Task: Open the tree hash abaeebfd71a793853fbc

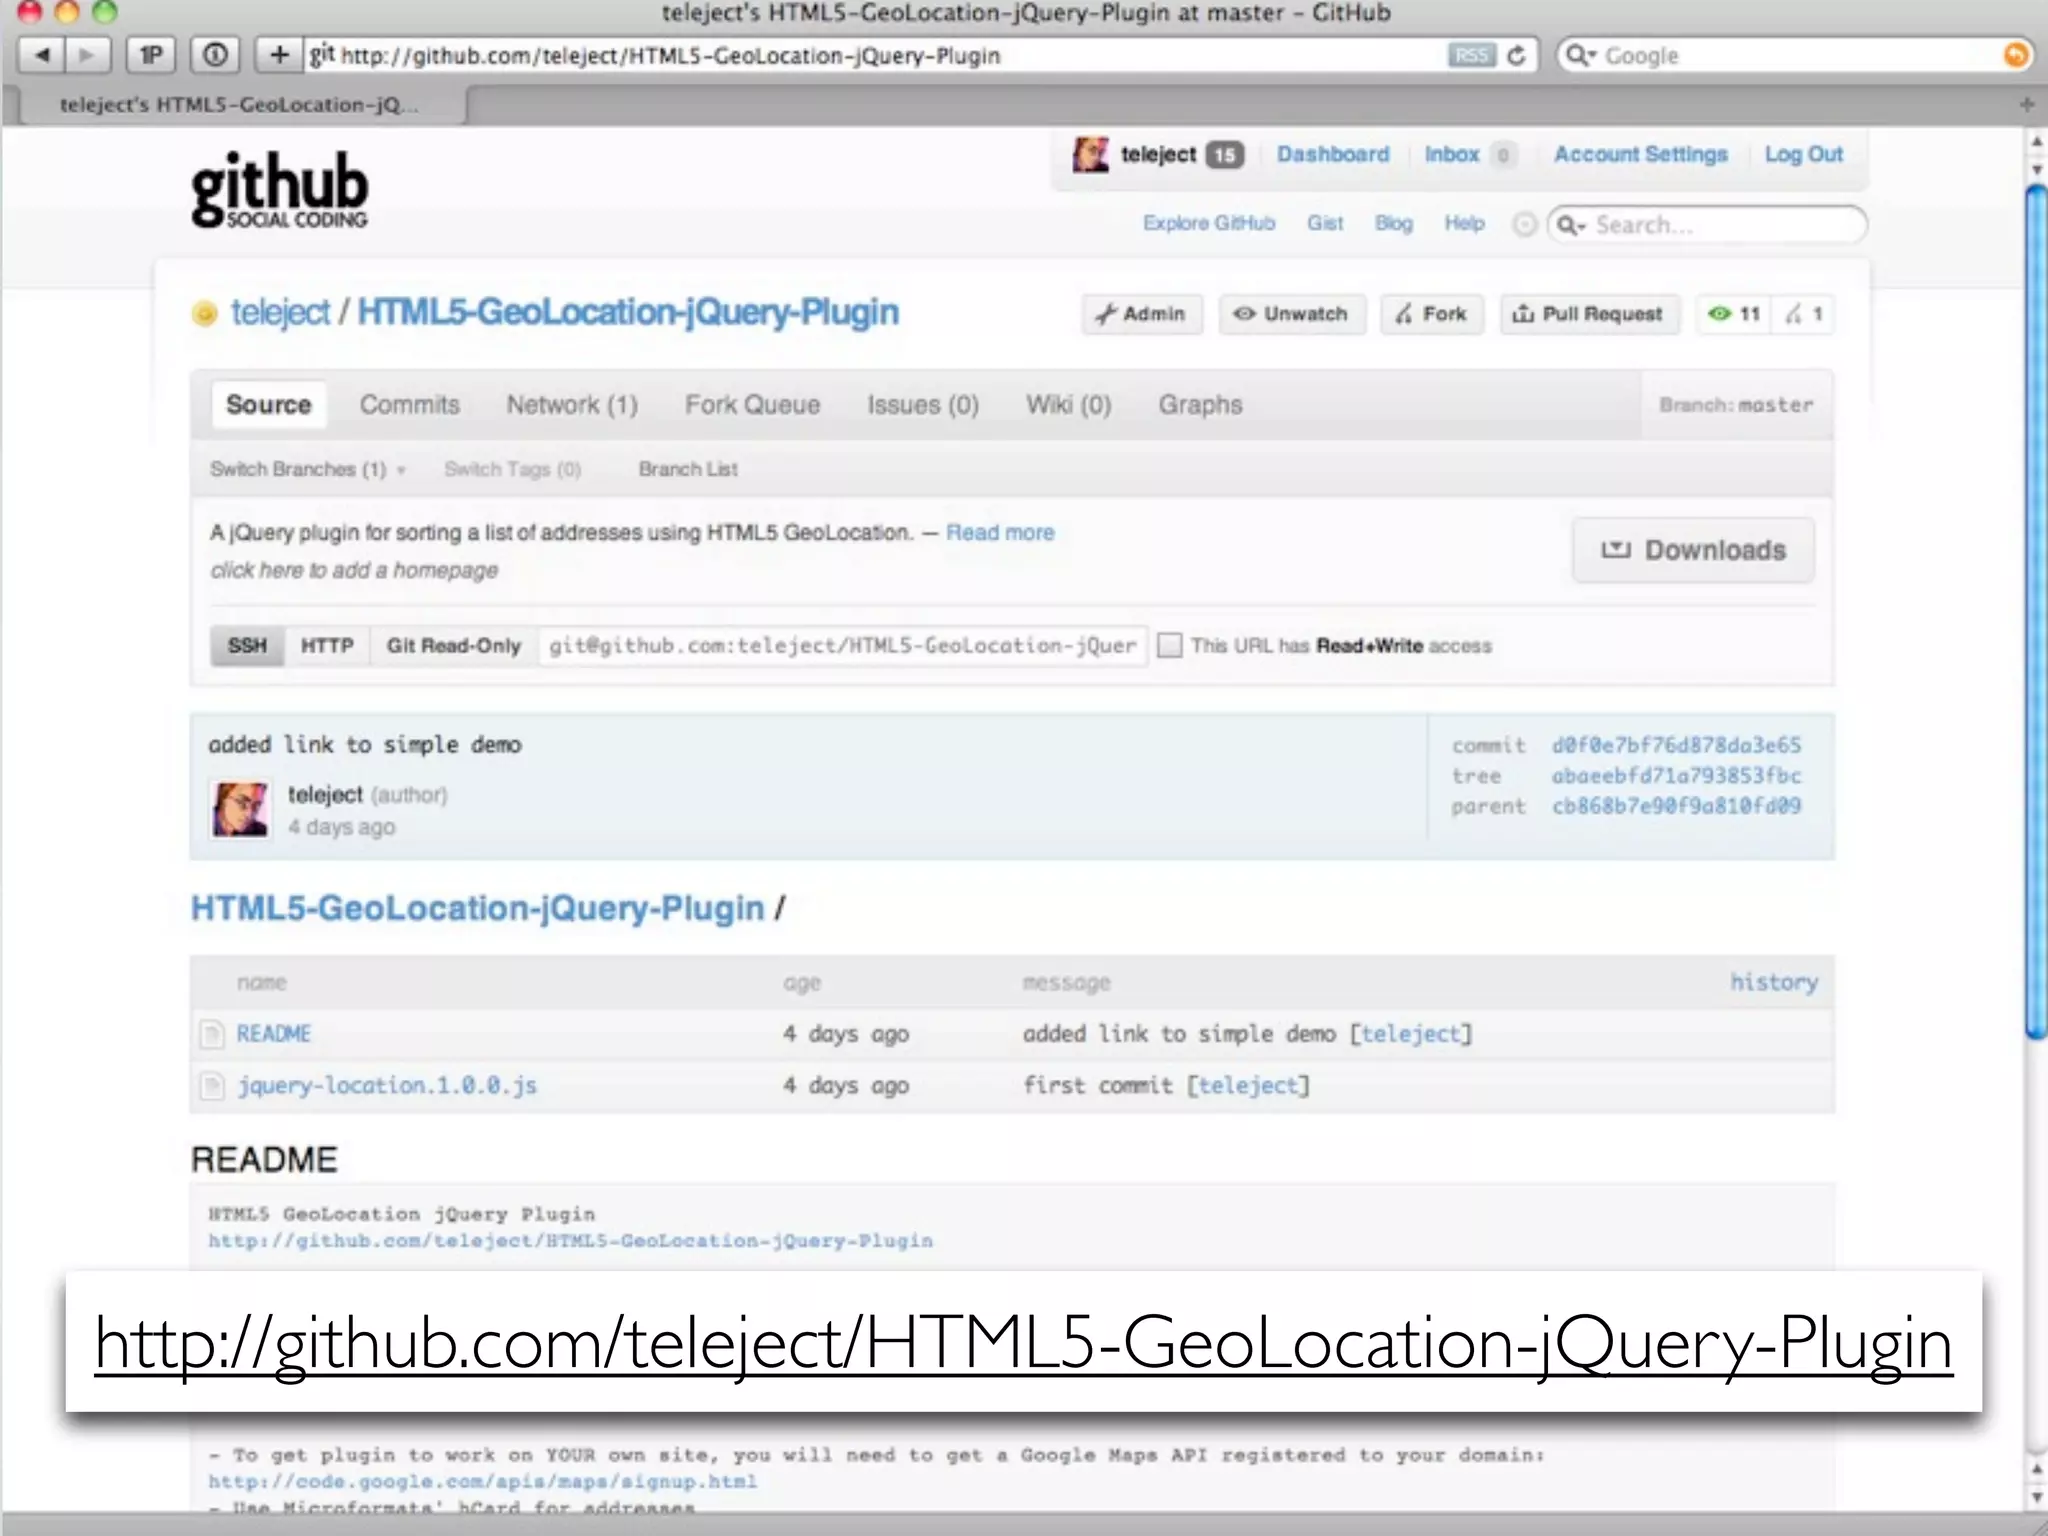Action: pyautogui.click(x=1676, y=776)
